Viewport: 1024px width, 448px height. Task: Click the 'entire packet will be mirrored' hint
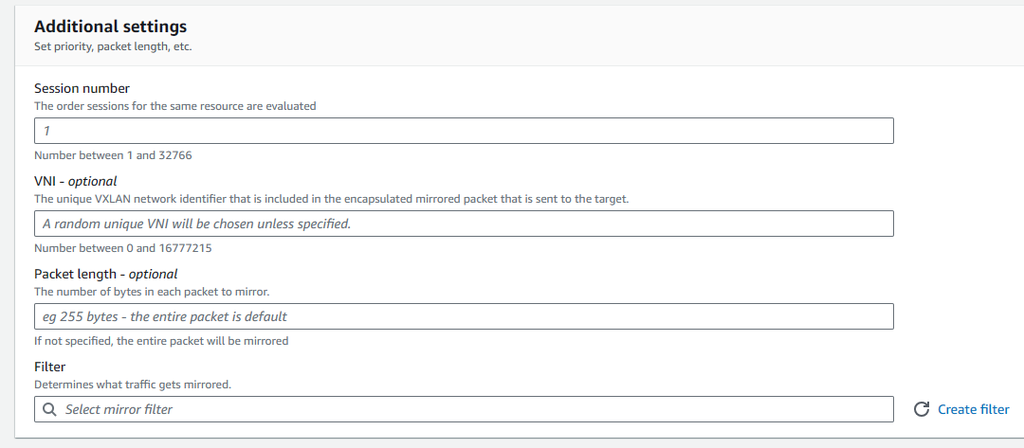161,341
